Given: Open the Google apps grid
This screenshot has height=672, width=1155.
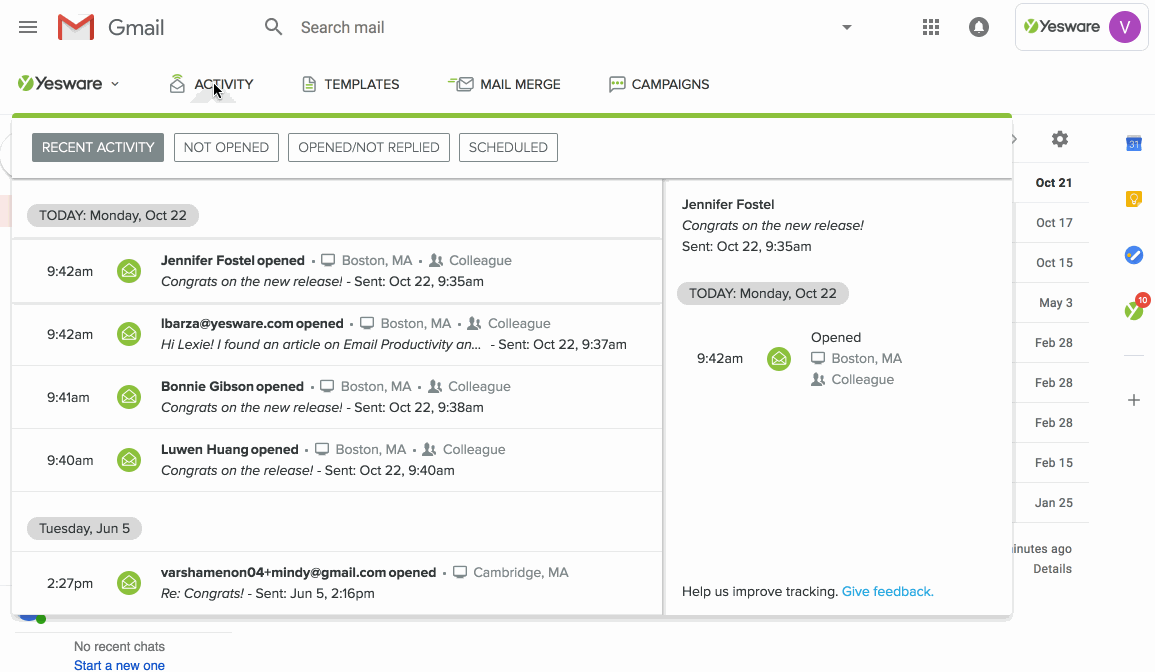Looking at the screenshot, I should point(931,27).
